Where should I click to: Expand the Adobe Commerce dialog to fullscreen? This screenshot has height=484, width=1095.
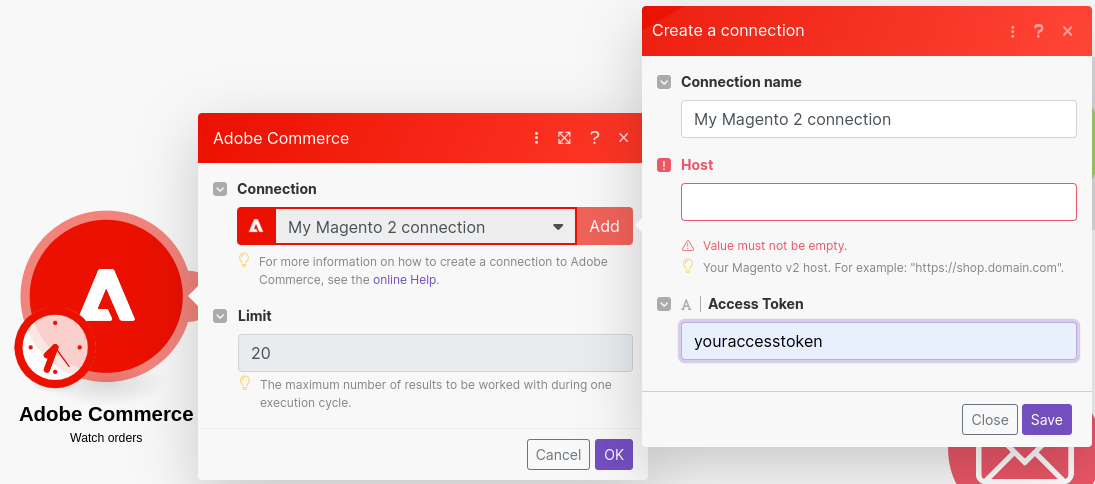(x=565, y=138)
